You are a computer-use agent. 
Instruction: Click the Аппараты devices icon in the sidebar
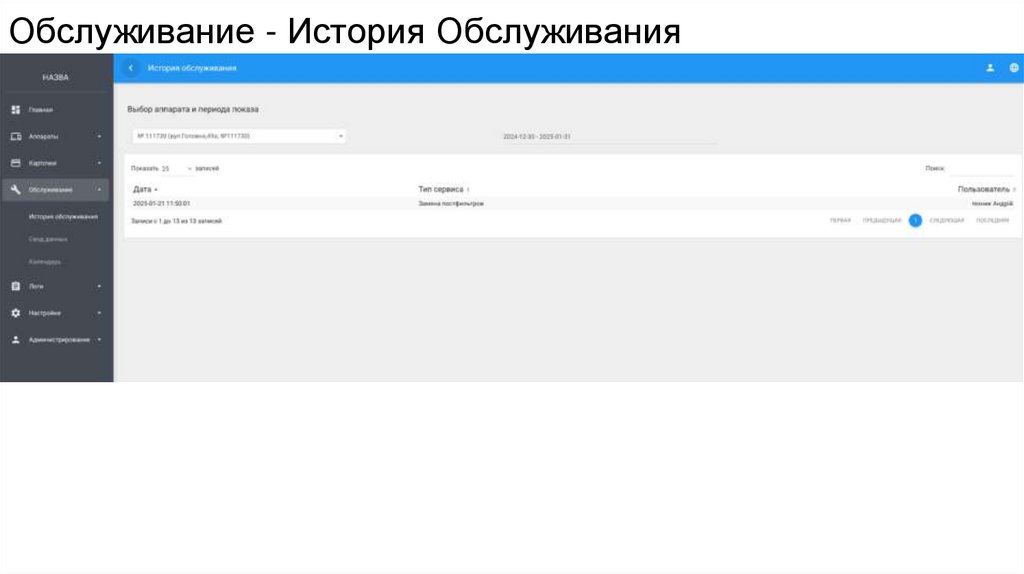coord(16,136)
